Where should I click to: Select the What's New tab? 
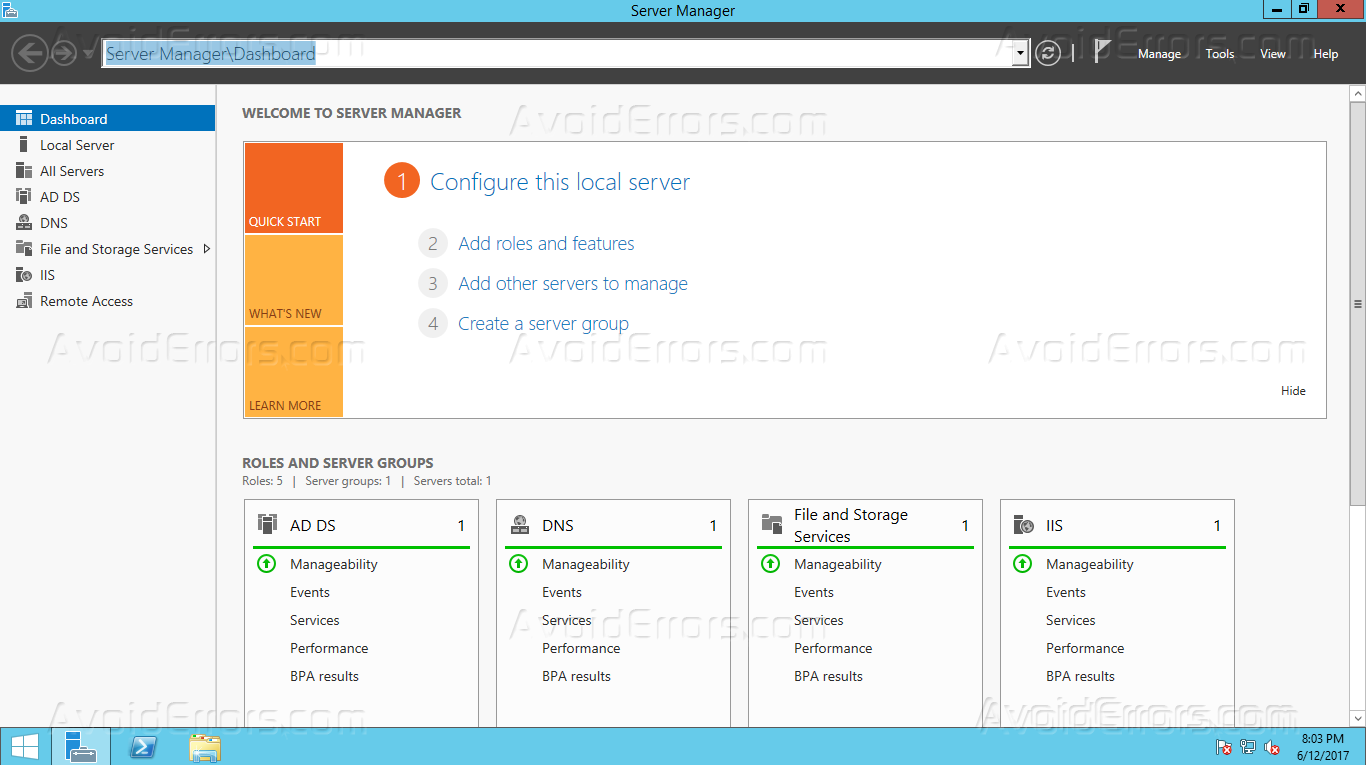(x=293, y=280)
